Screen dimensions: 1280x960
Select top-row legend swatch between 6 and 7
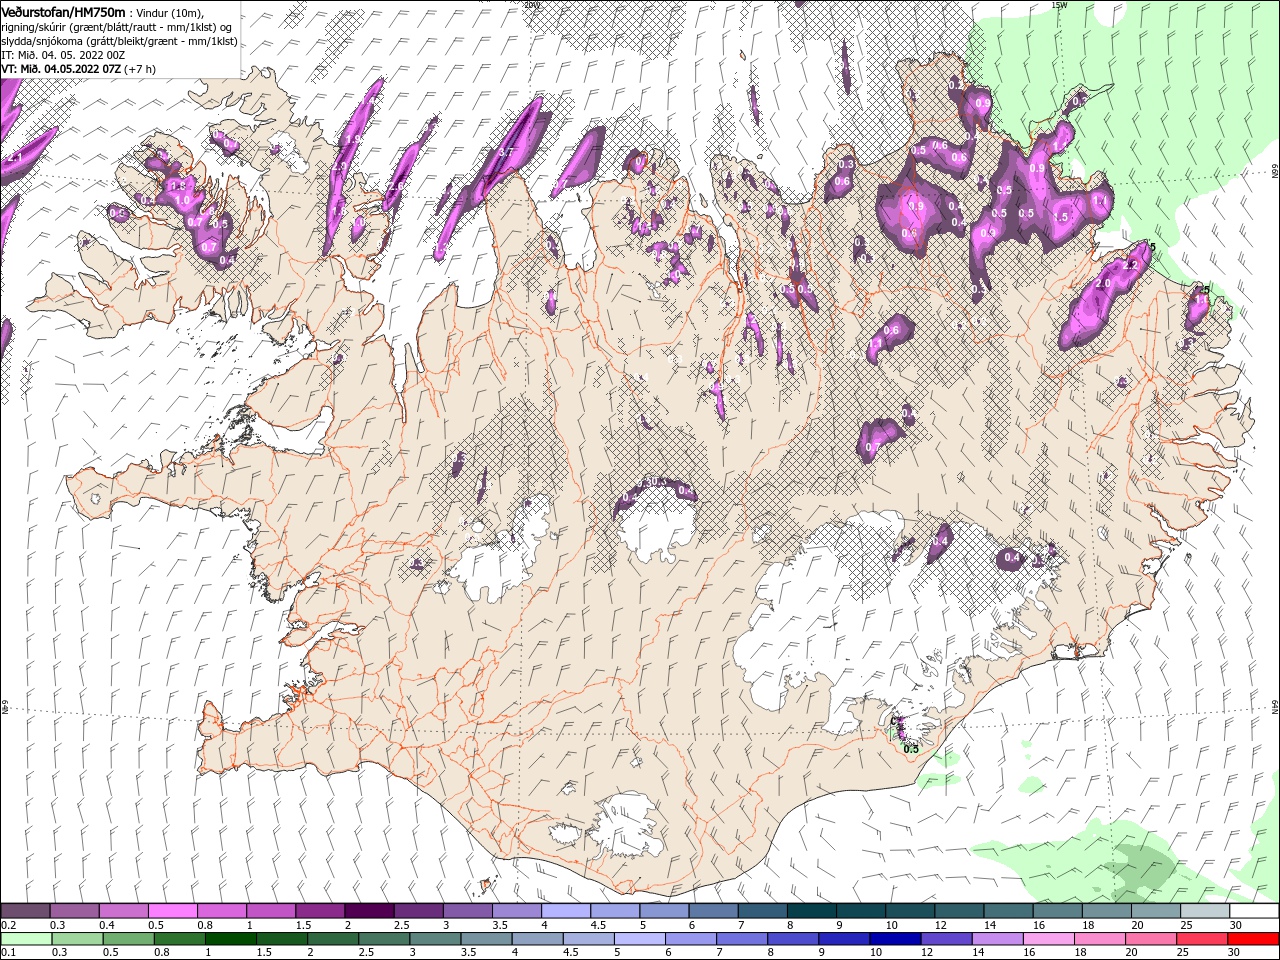[713, 911]
